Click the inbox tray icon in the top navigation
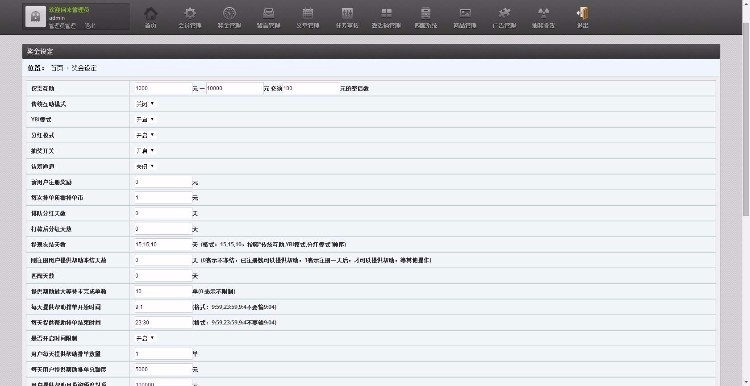750x386 pixels. point(269,13)
